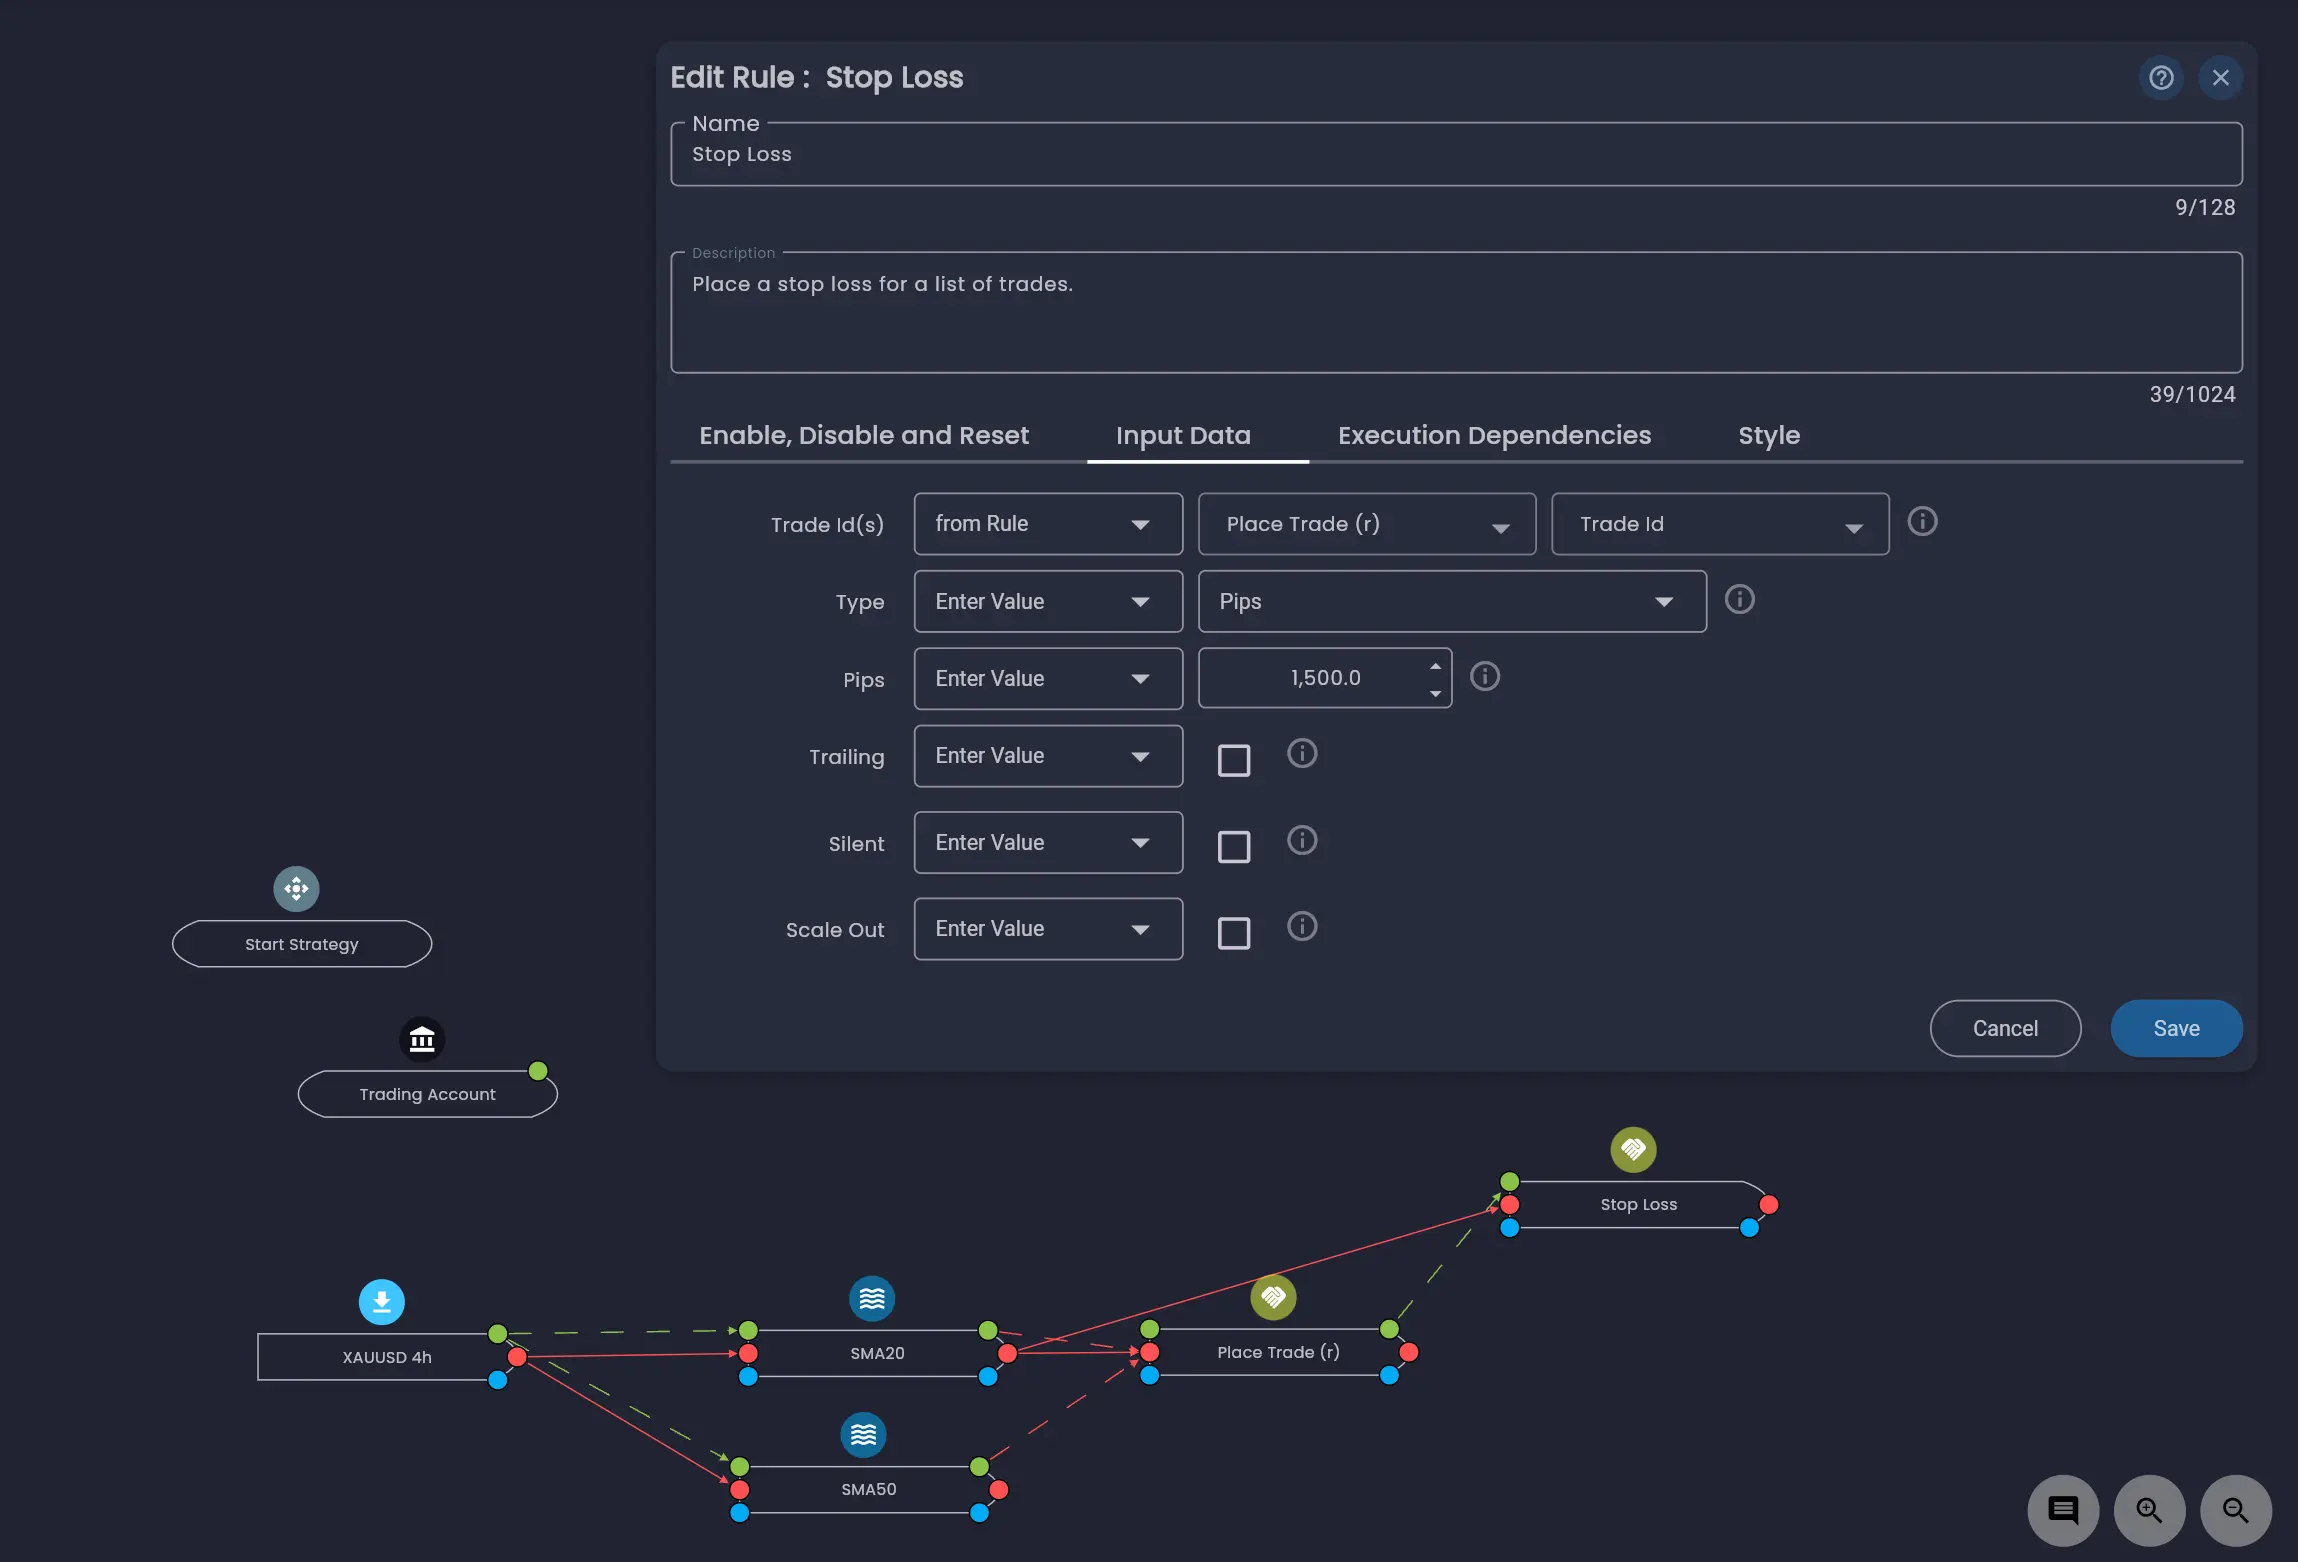Click the SMA50 wave indicator icon
Screen dimensions: 2298x1562
[863, 1435]
